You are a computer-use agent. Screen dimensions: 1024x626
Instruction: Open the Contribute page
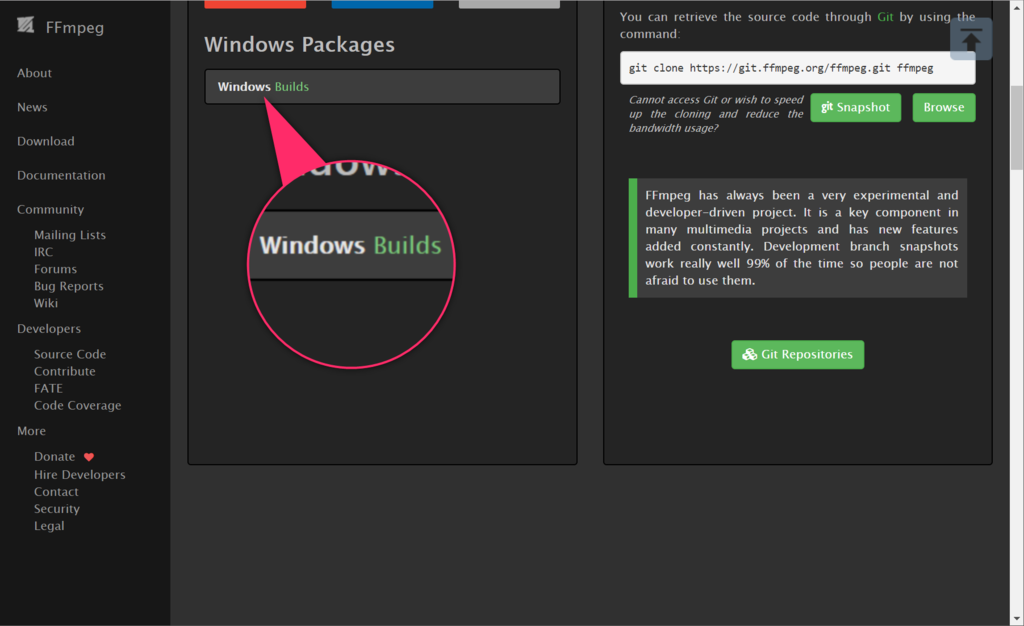tap(65, 371)
